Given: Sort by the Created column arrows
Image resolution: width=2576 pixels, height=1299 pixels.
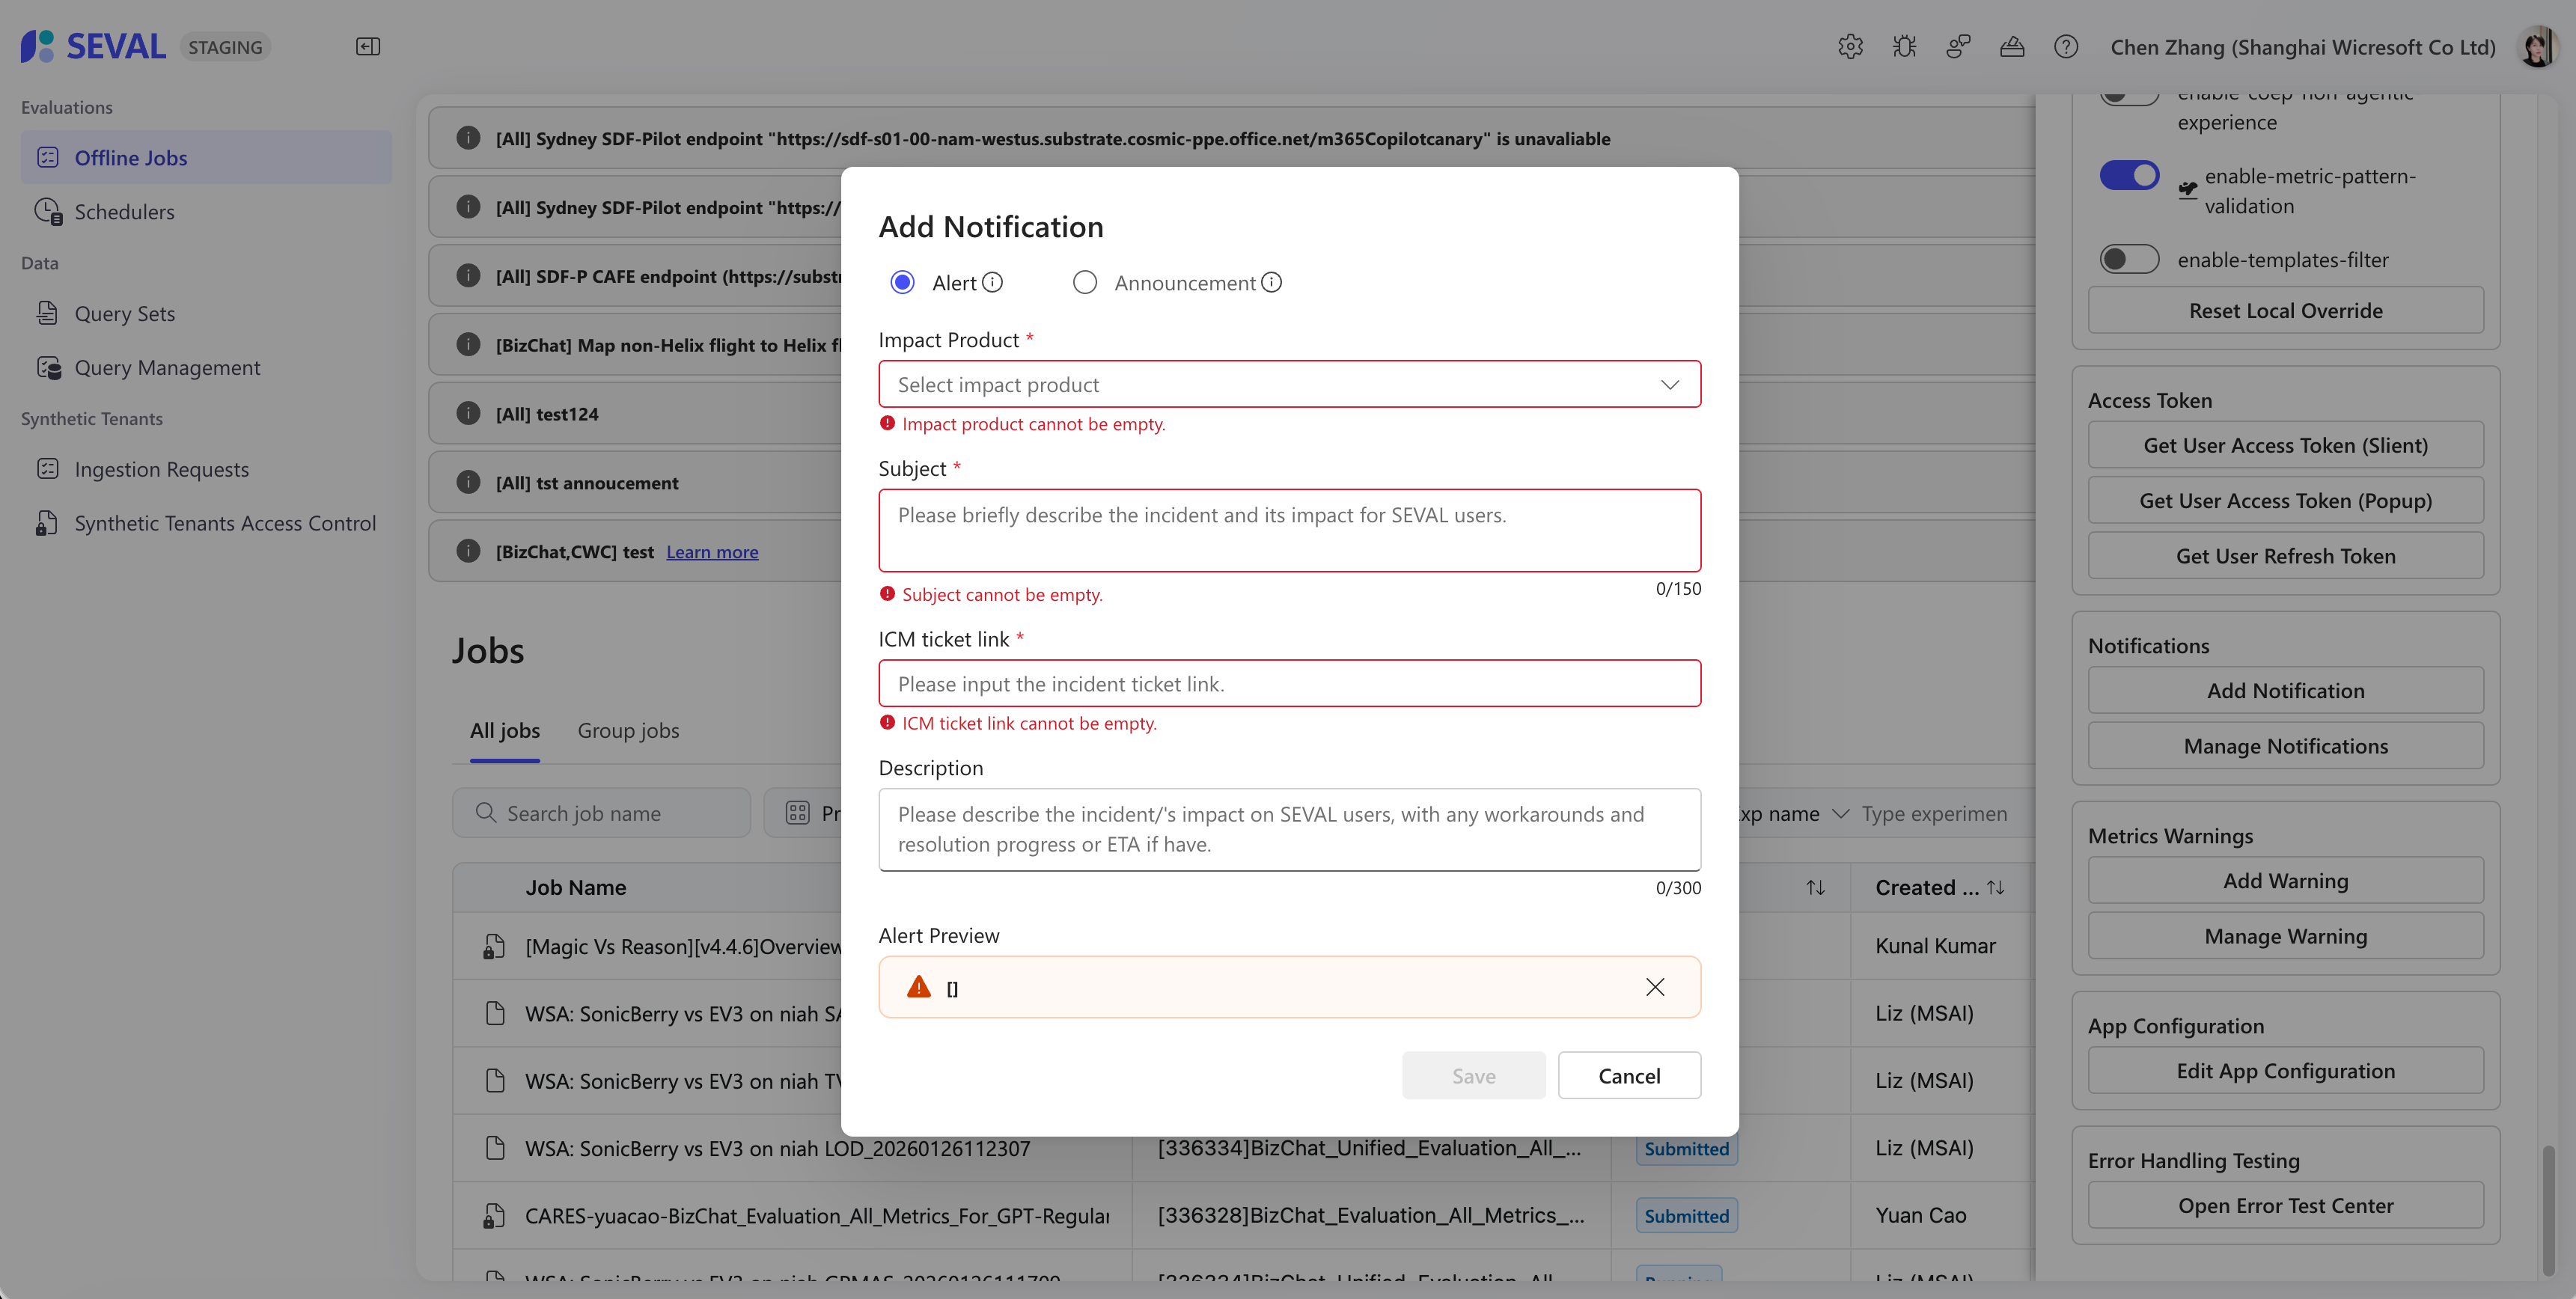Looking at the screenshot, I should [1995, 888].
